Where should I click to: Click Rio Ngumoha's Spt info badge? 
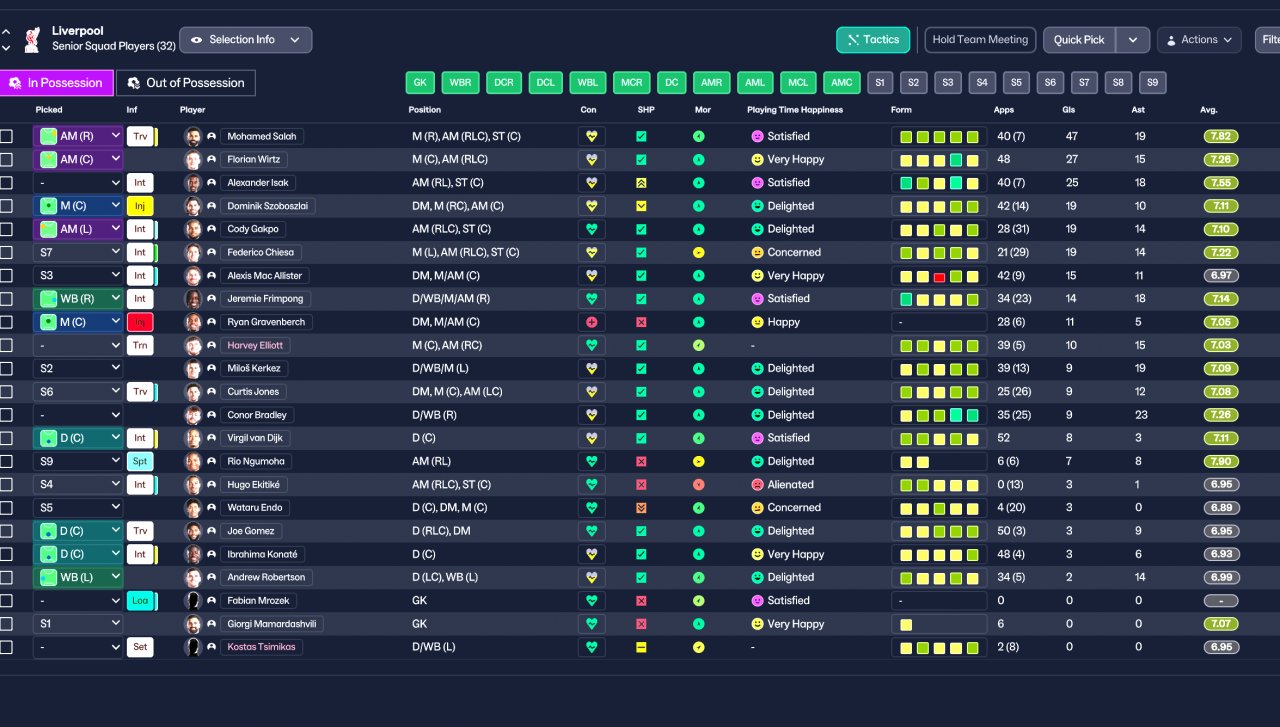point(140,461)
